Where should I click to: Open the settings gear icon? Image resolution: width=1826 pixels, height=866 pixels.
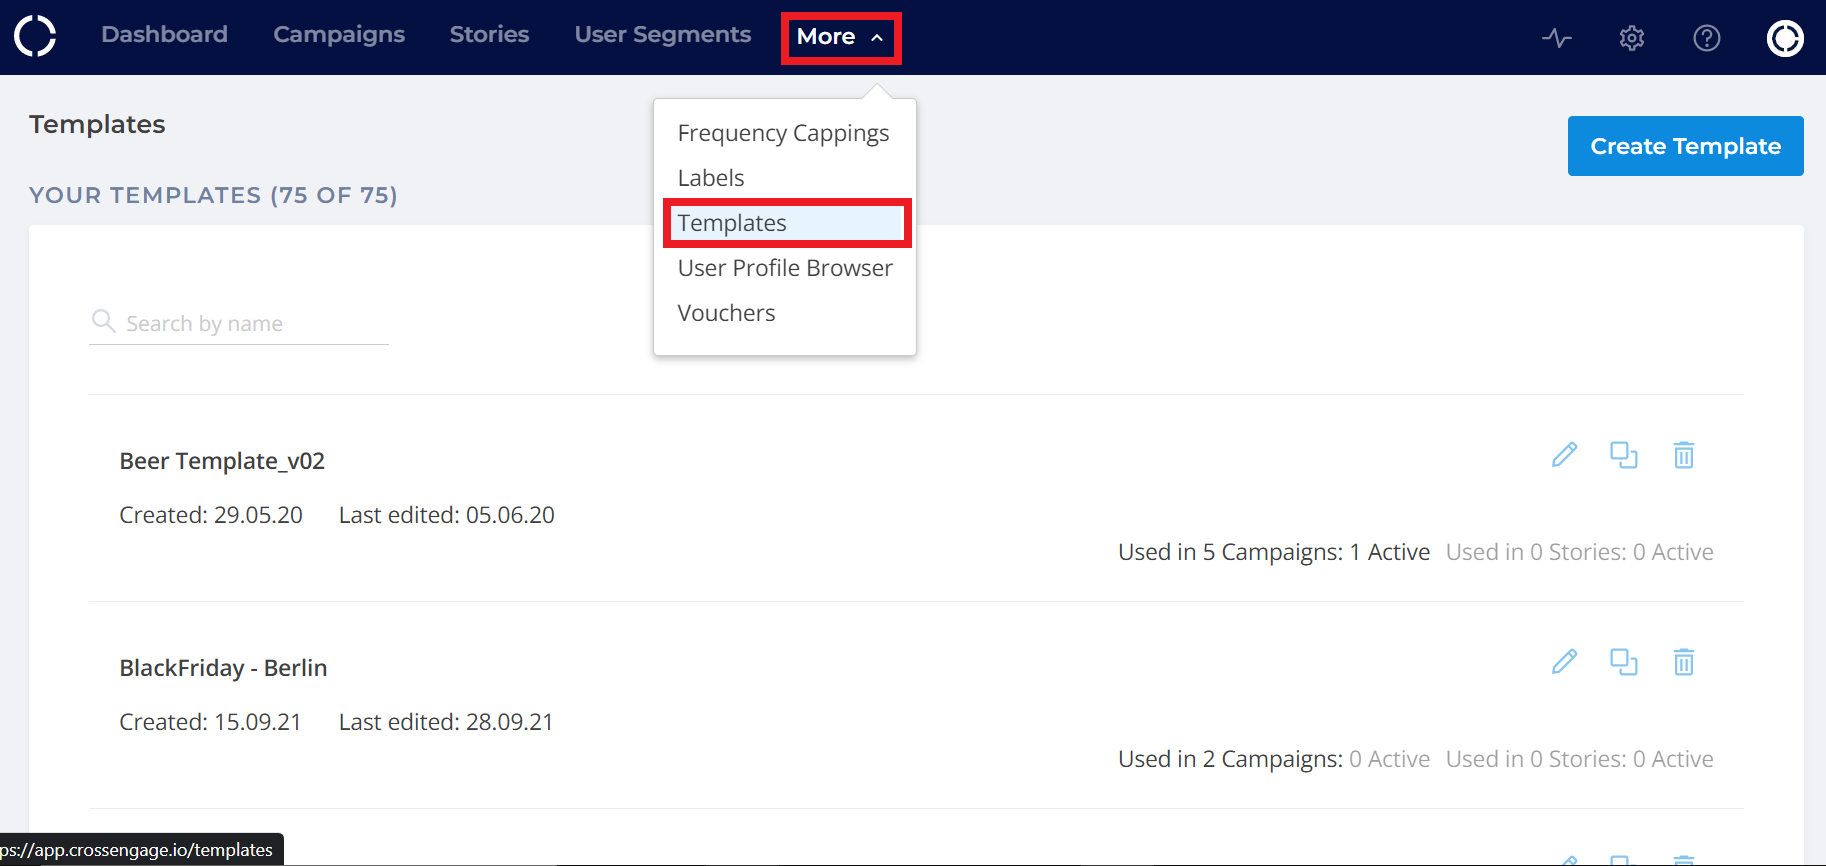pyautogui.click(x=1631, y=38)
